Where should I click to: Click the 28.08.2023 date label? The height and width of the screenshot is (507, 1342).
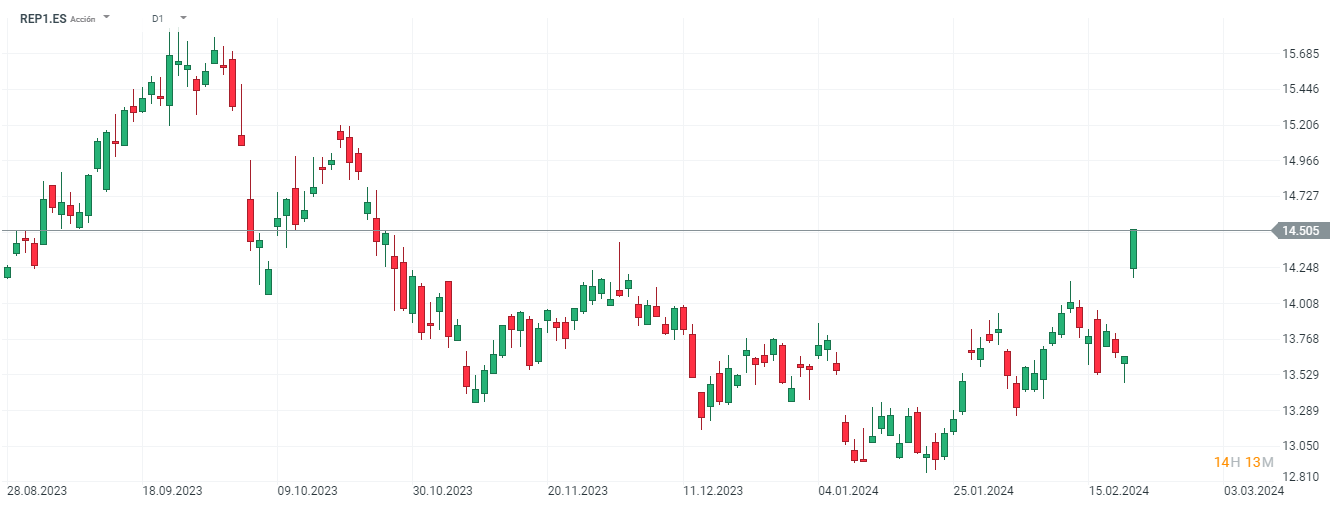coord(37,491)
